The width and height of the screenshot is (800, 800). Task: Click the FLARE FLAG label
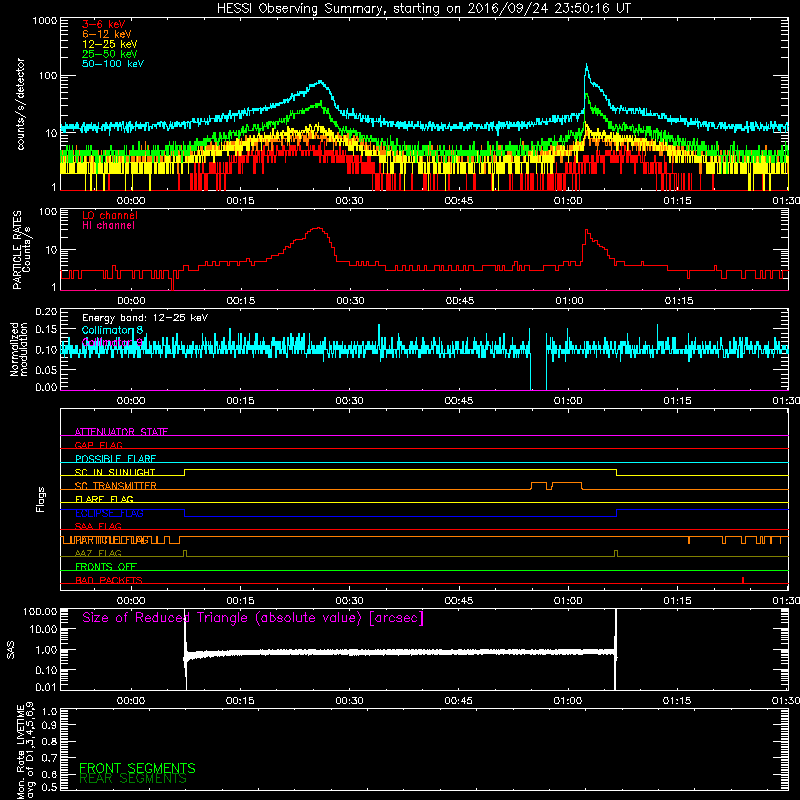104,499
